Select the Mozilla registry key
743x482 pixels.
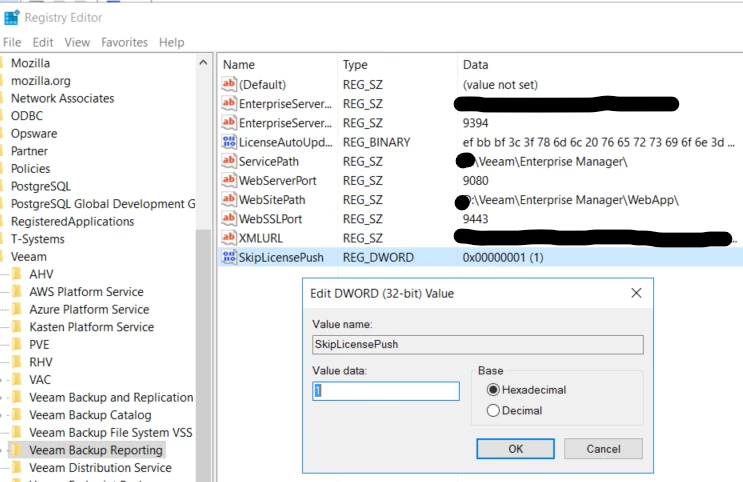coord(30,63)
